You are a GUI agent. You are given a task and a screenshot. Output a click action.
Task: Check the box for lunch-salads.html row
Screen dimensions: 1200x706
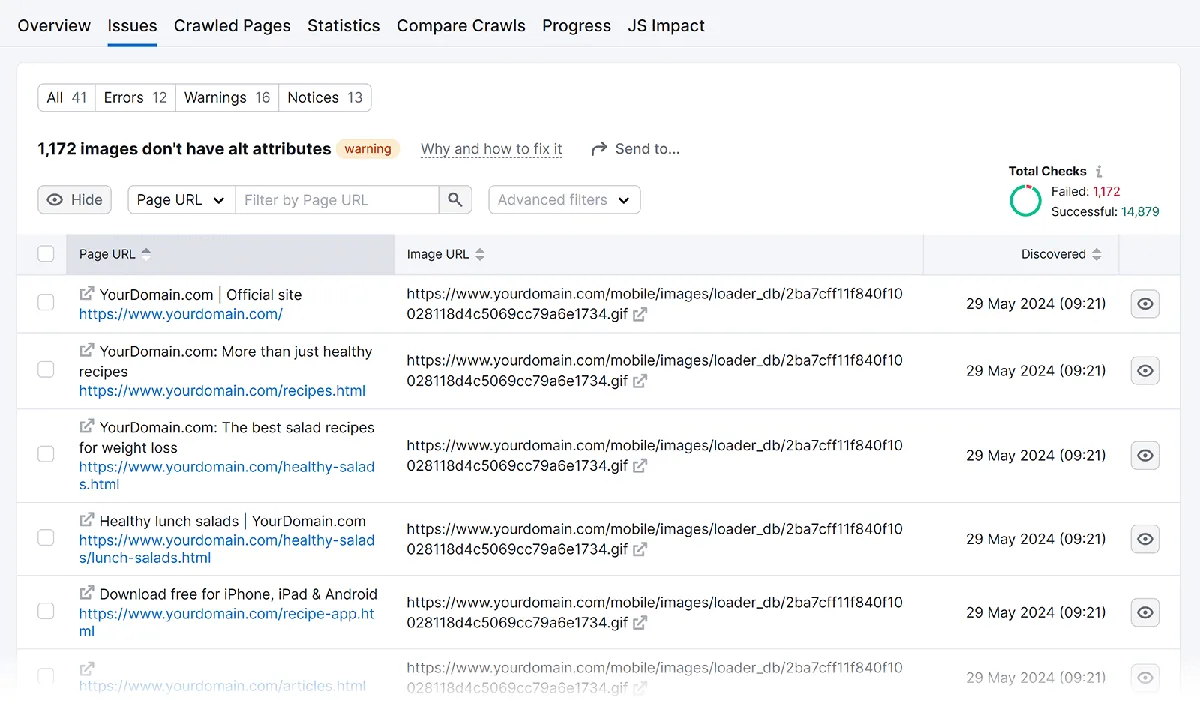coord(46,538)
